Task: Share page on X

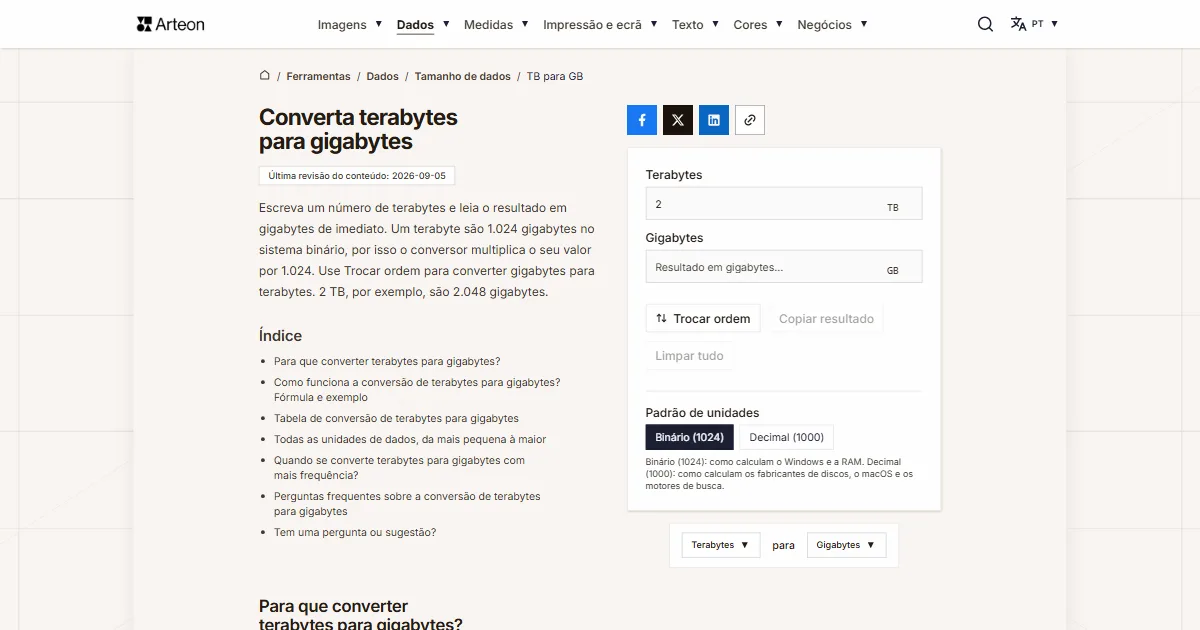Action: [678, 120]
